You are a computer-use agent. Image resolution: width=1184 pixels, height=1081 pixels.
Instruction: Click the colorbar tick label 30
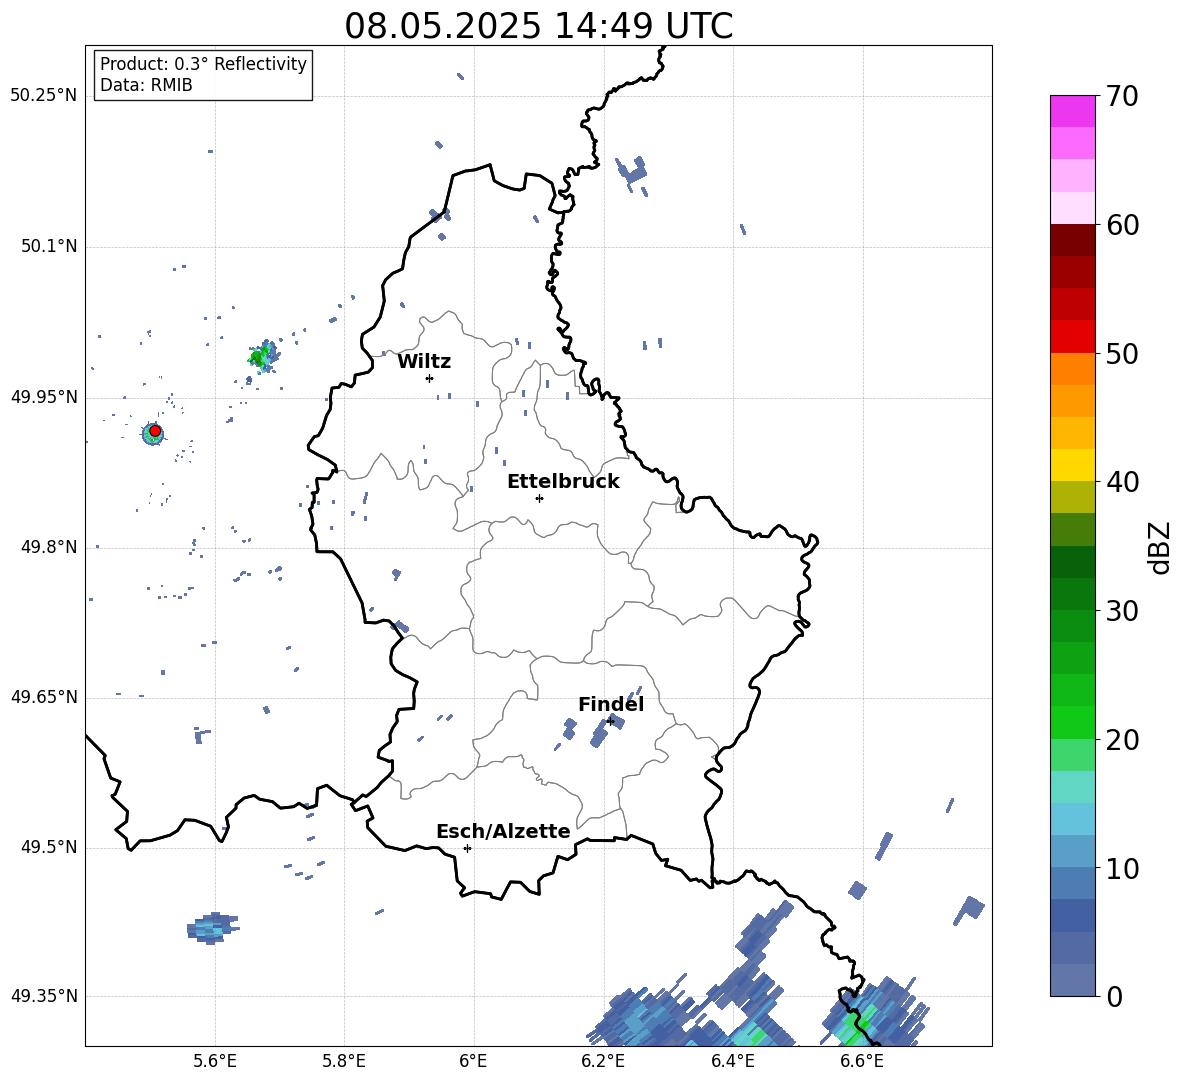point(1122,611)
